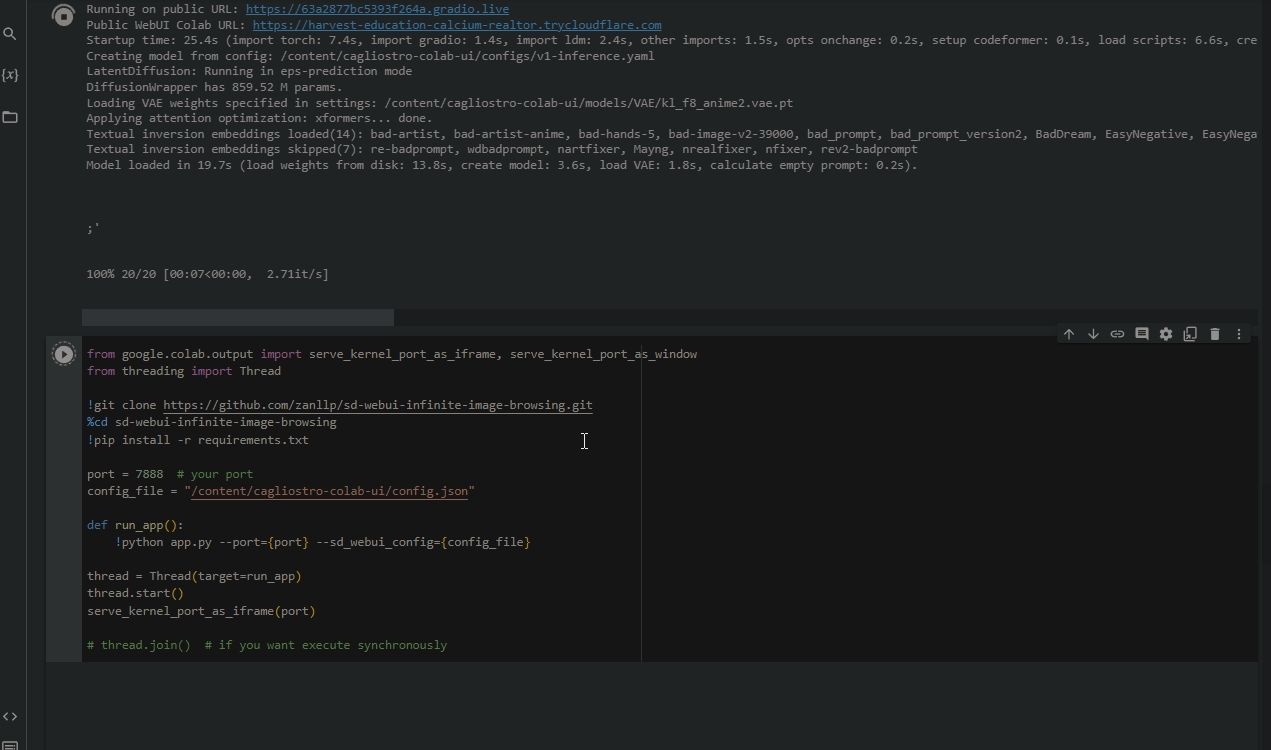The width and height of the screenshot is (1271, 750).
Task: Run the infinite-image-browsing code cell
Action: point(63,353)
